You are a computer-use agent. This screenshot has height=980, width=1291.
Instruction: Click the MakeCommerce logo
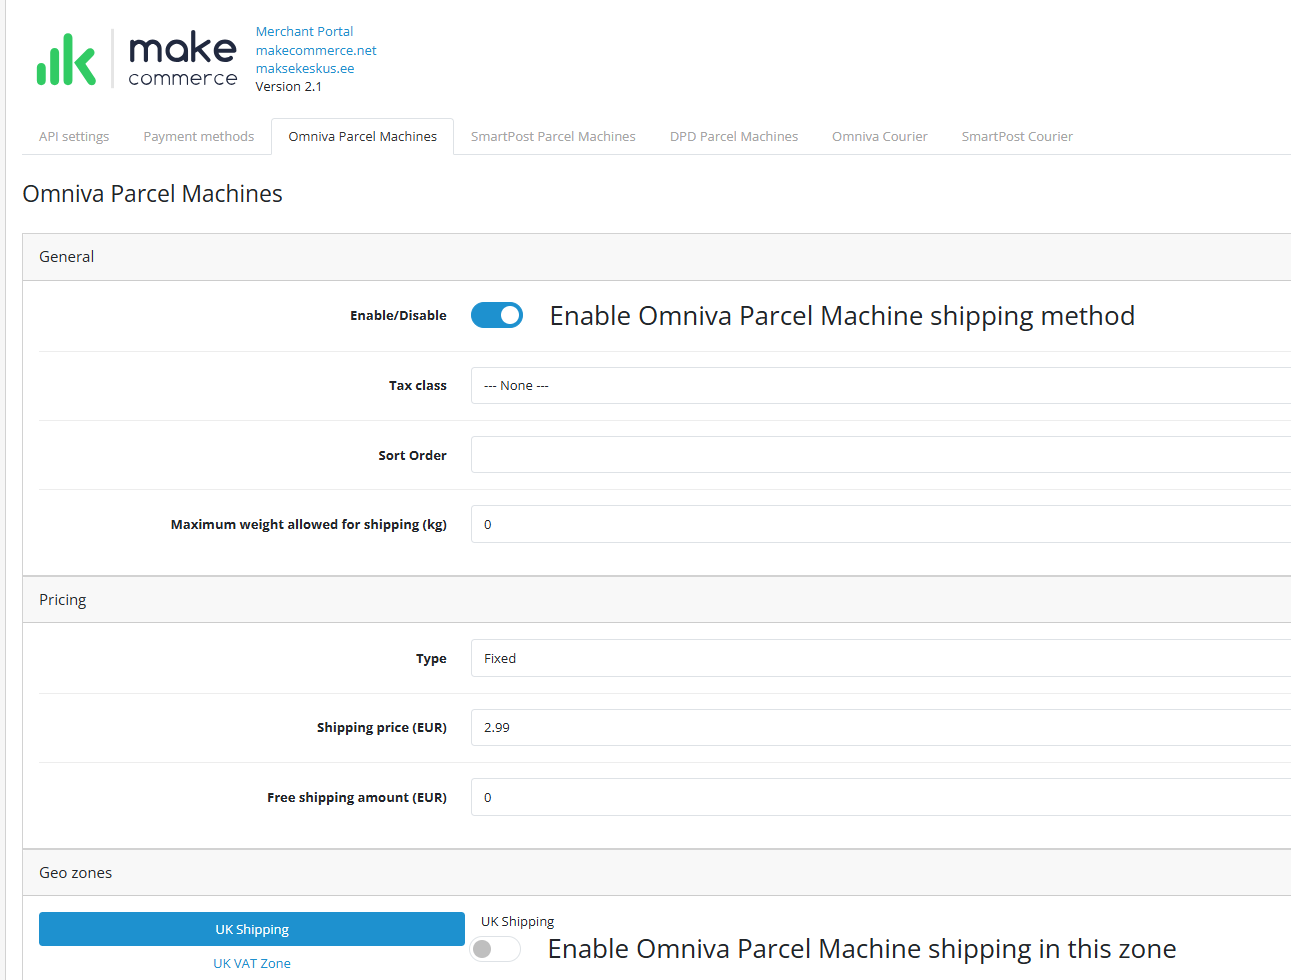click(137, 59)
